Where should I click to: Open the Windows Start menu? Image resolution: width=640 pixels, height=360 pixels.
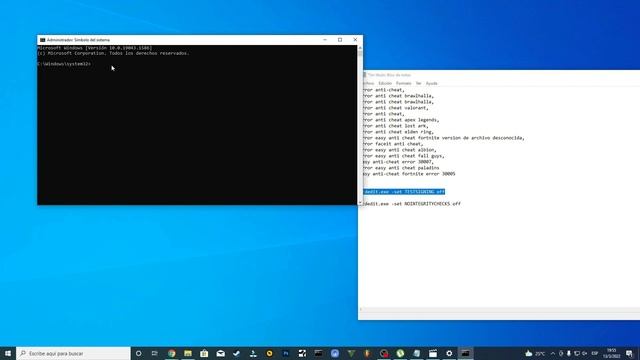pos(8,353)
